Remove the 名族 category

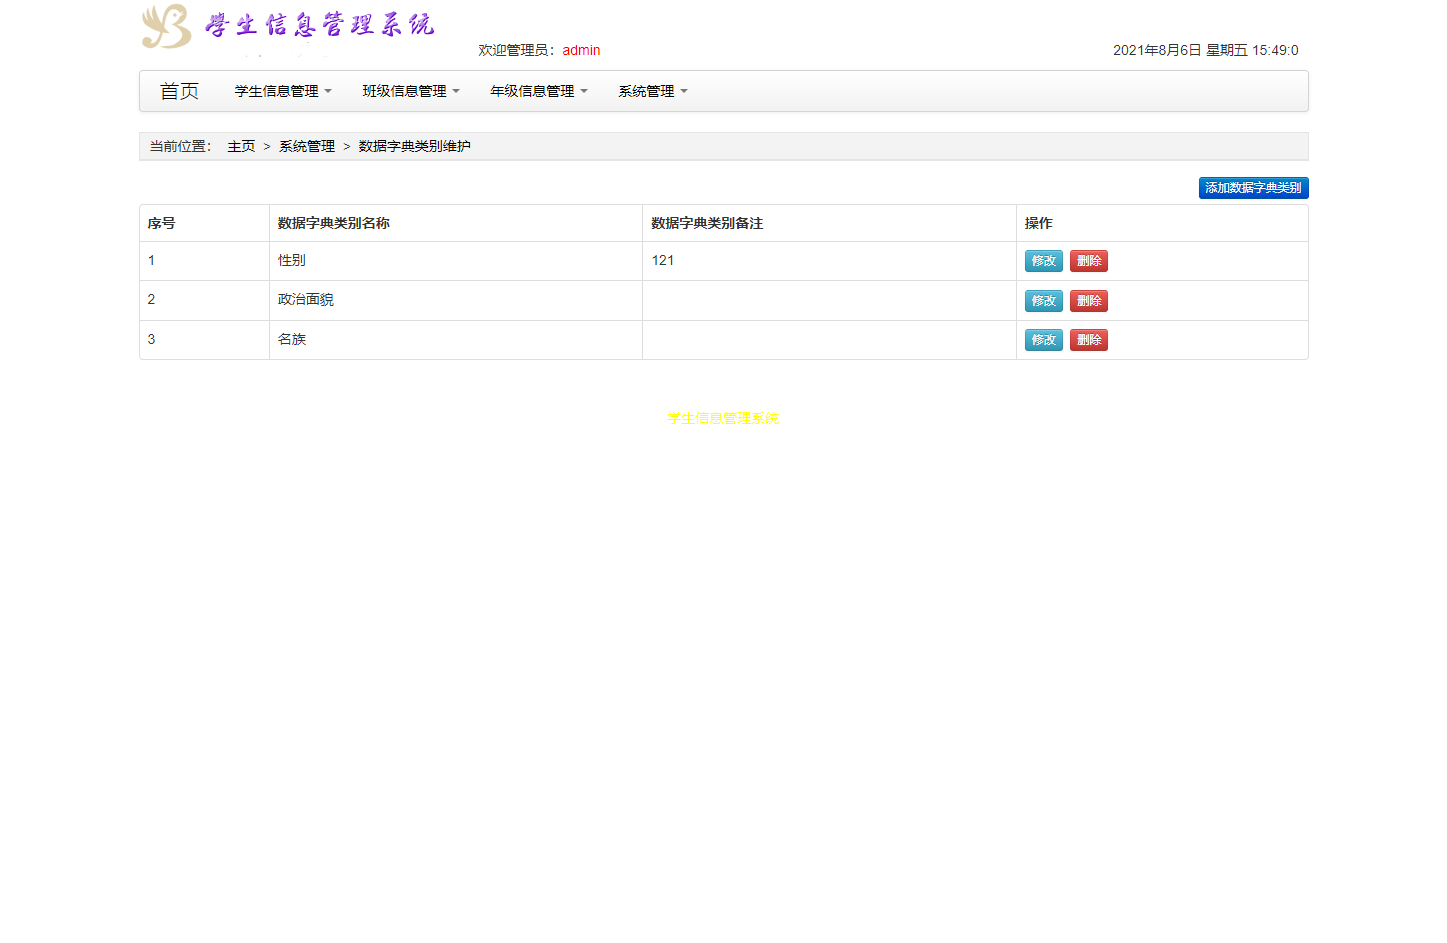tap(1089, 340)
